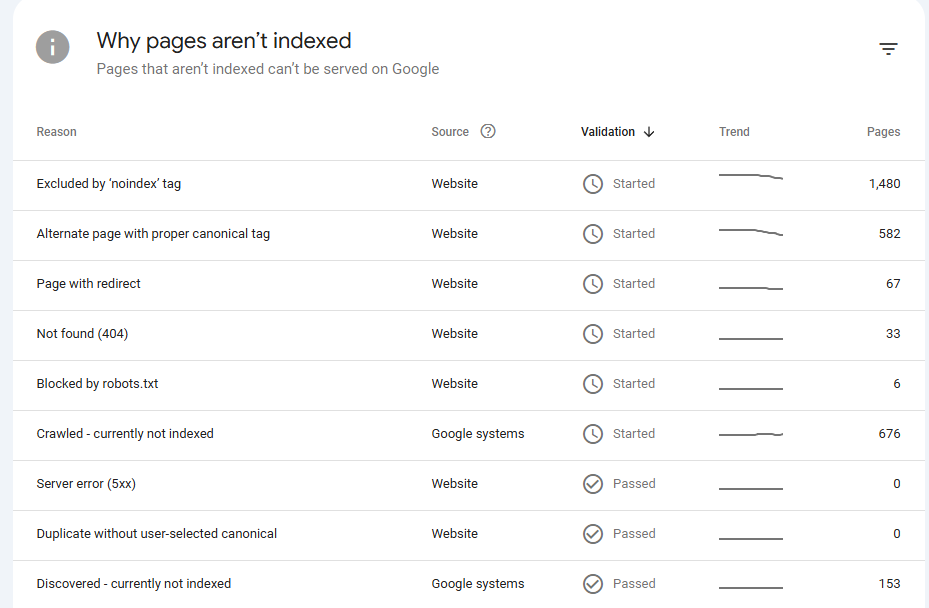Viewport: 929px width, 608px height.
Task: Open 'Crawled - currently not indexed' row
Action: [x=125, y=434]
